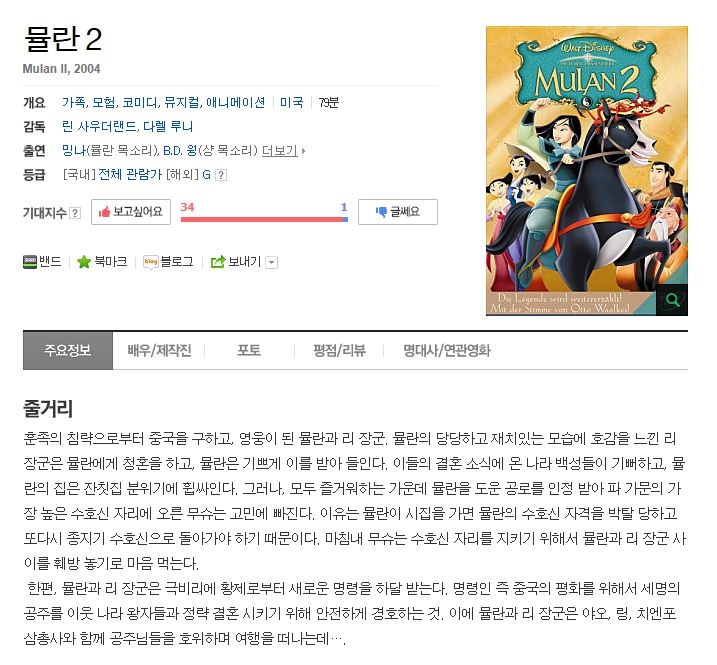The height and width of the screenshot is (665, 717).
Task: Switch to the 배우/제작진 tab
Action: coord(159,350)
